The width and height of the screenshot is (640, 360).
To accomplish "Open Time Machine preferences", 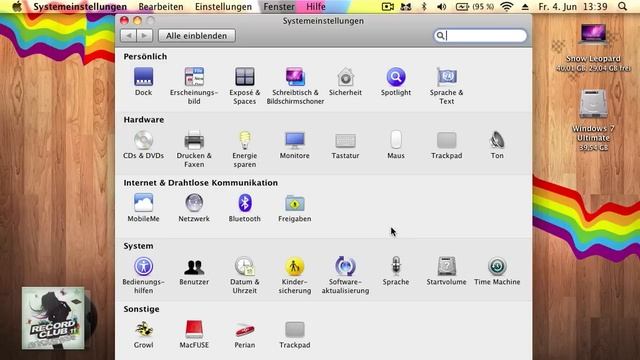I will pos(497,271).
